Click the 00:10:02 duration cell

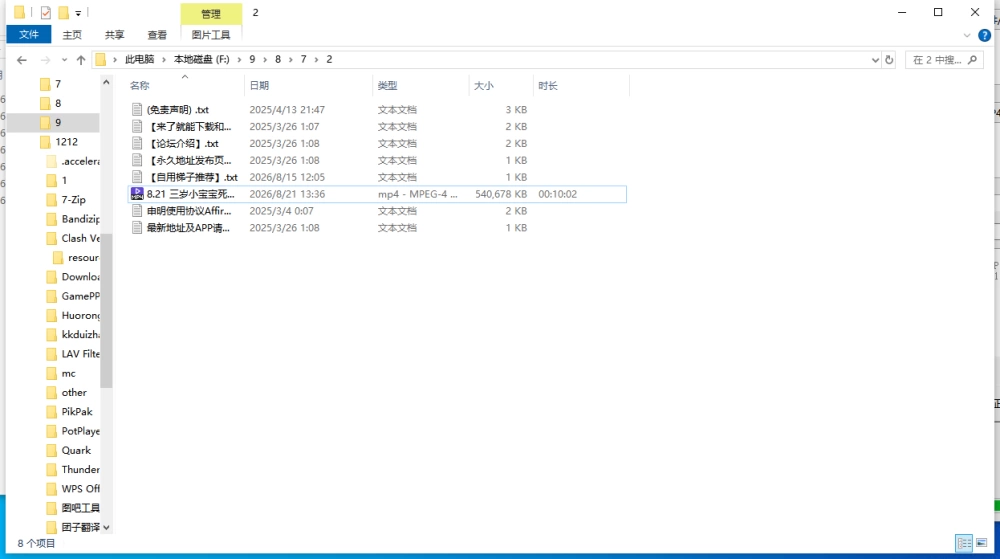[x=557, y=194]
